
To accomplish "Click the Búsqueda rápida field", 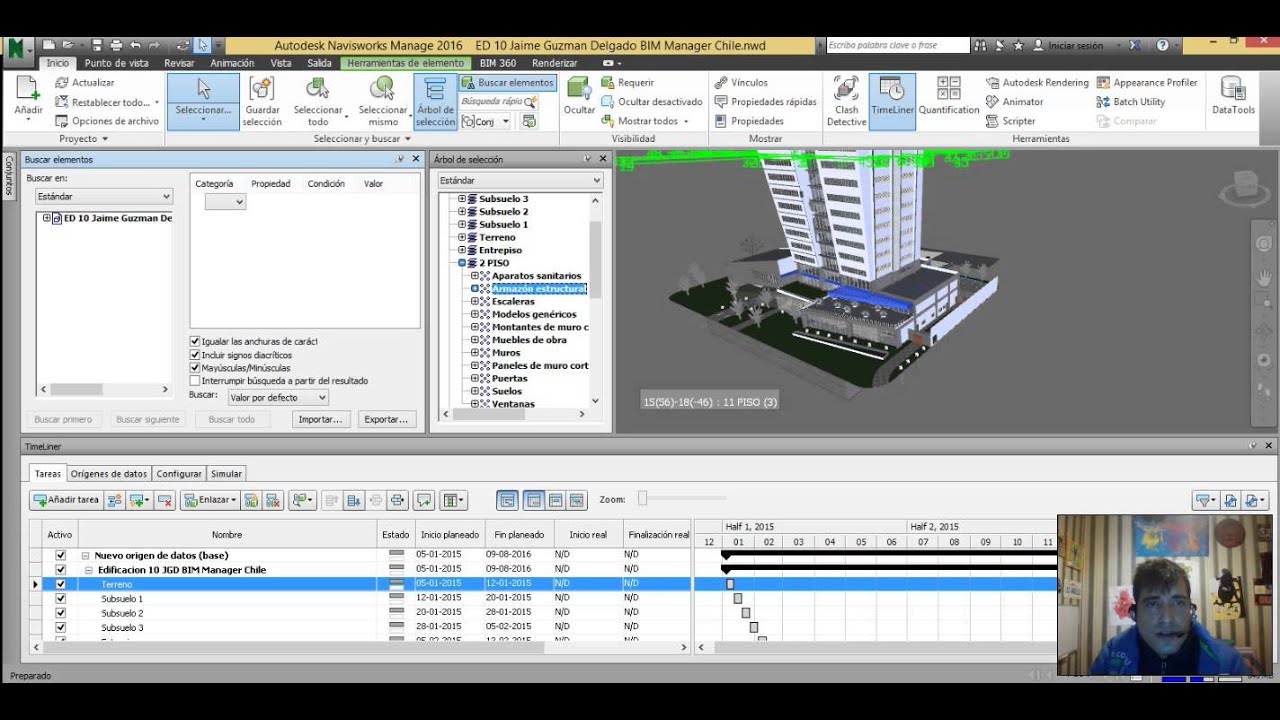I will [x=499, y=102].
